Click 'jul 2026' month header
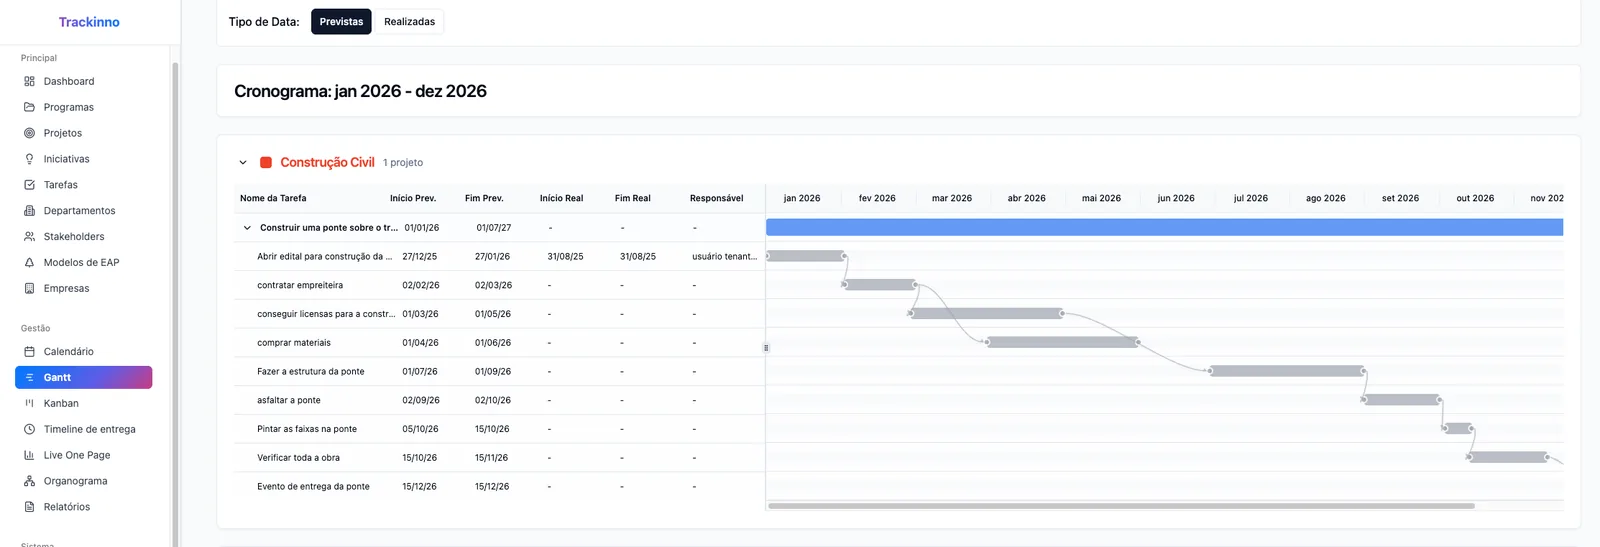Screen dimensions: 1600x547 coord(1250,199)
